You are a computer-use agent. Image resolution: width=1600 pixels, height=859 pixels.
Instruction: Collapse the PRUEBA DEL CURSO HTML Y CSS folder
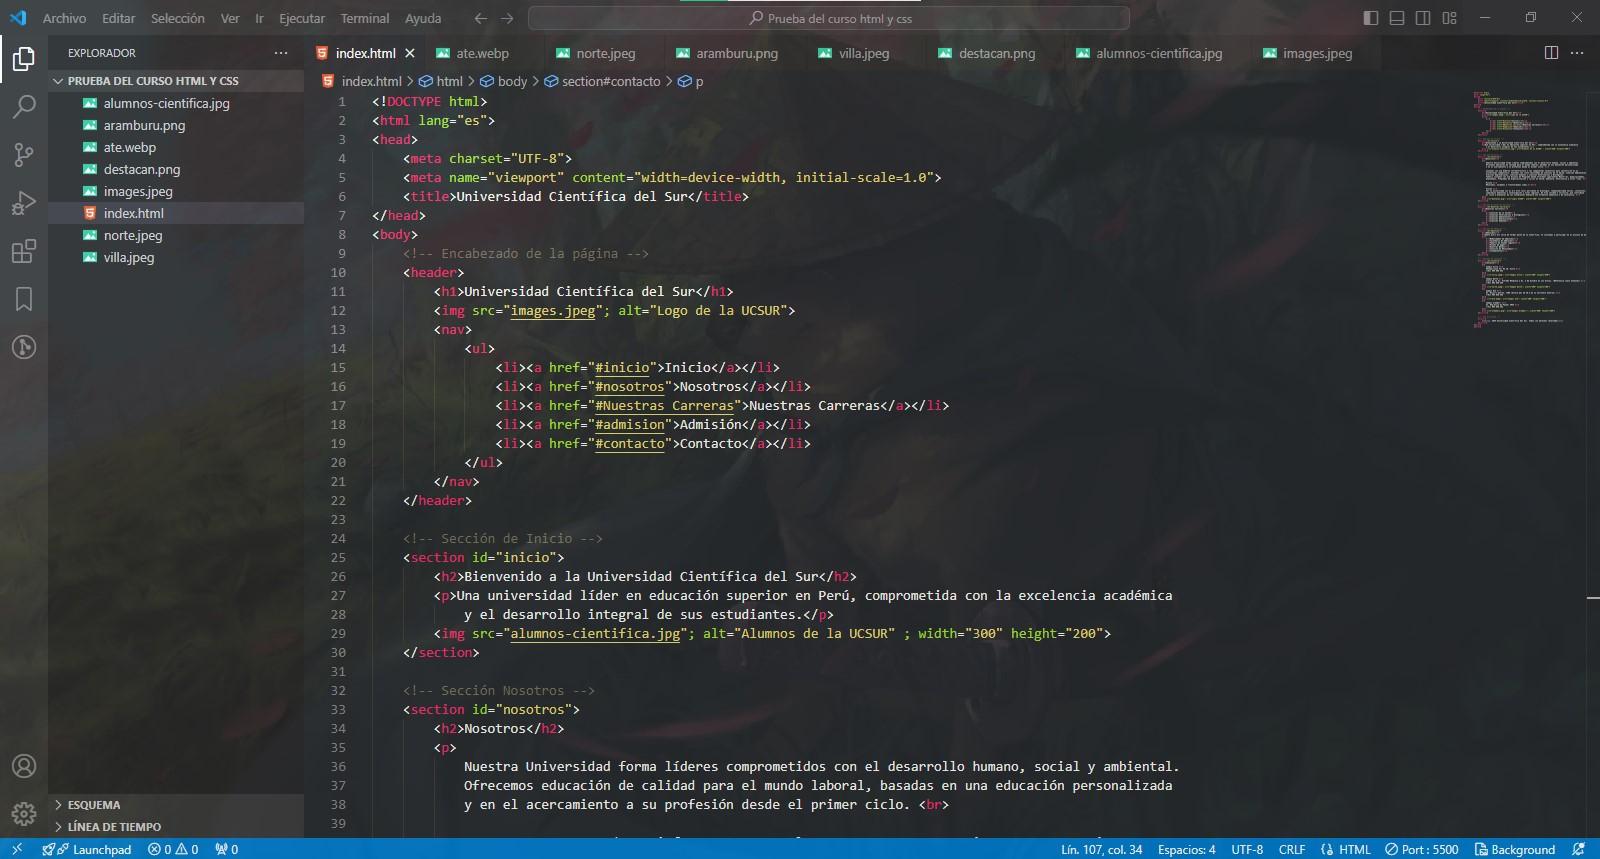click(176, 81)
